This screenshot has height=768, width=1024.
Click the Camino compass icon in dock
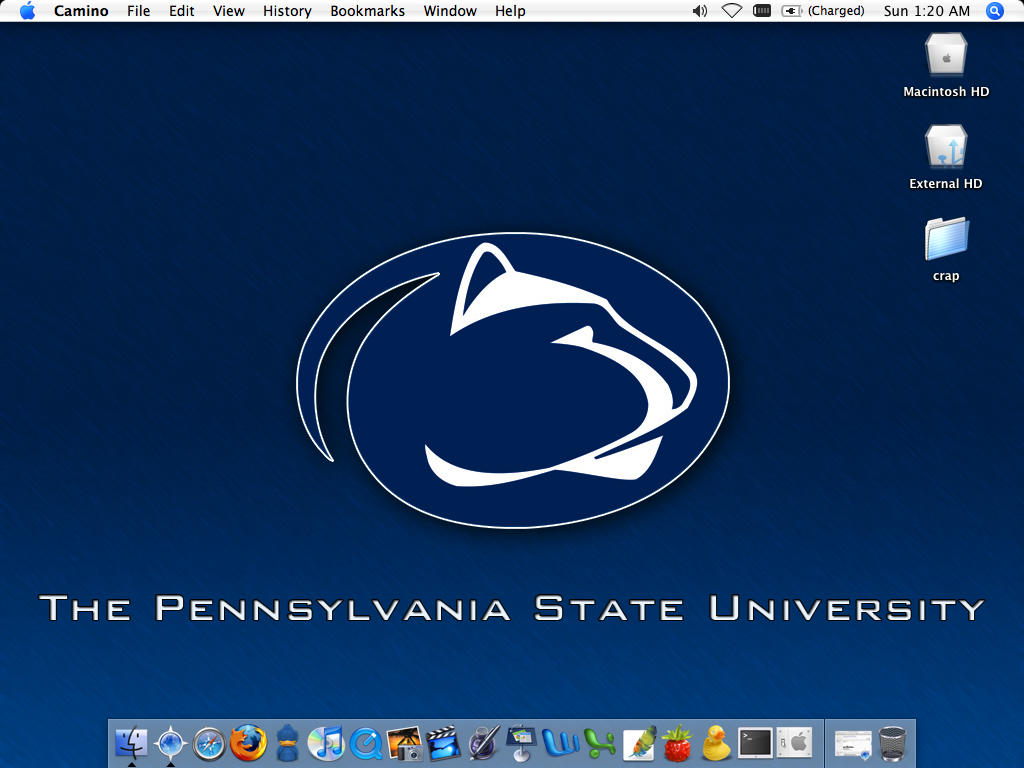[170, 743]
